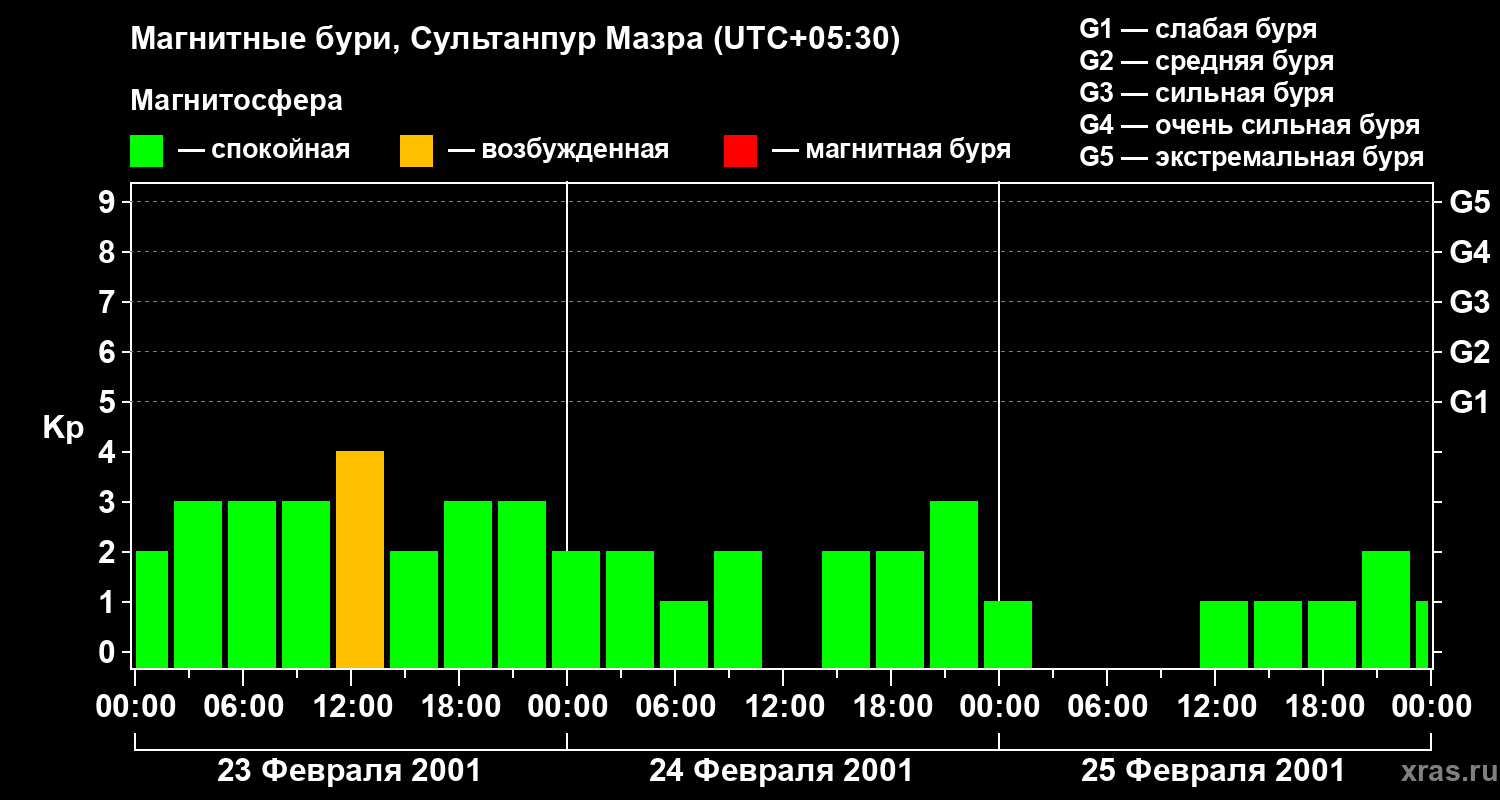Click the 'Магнитосфера' heading

[x=236, y=101]
